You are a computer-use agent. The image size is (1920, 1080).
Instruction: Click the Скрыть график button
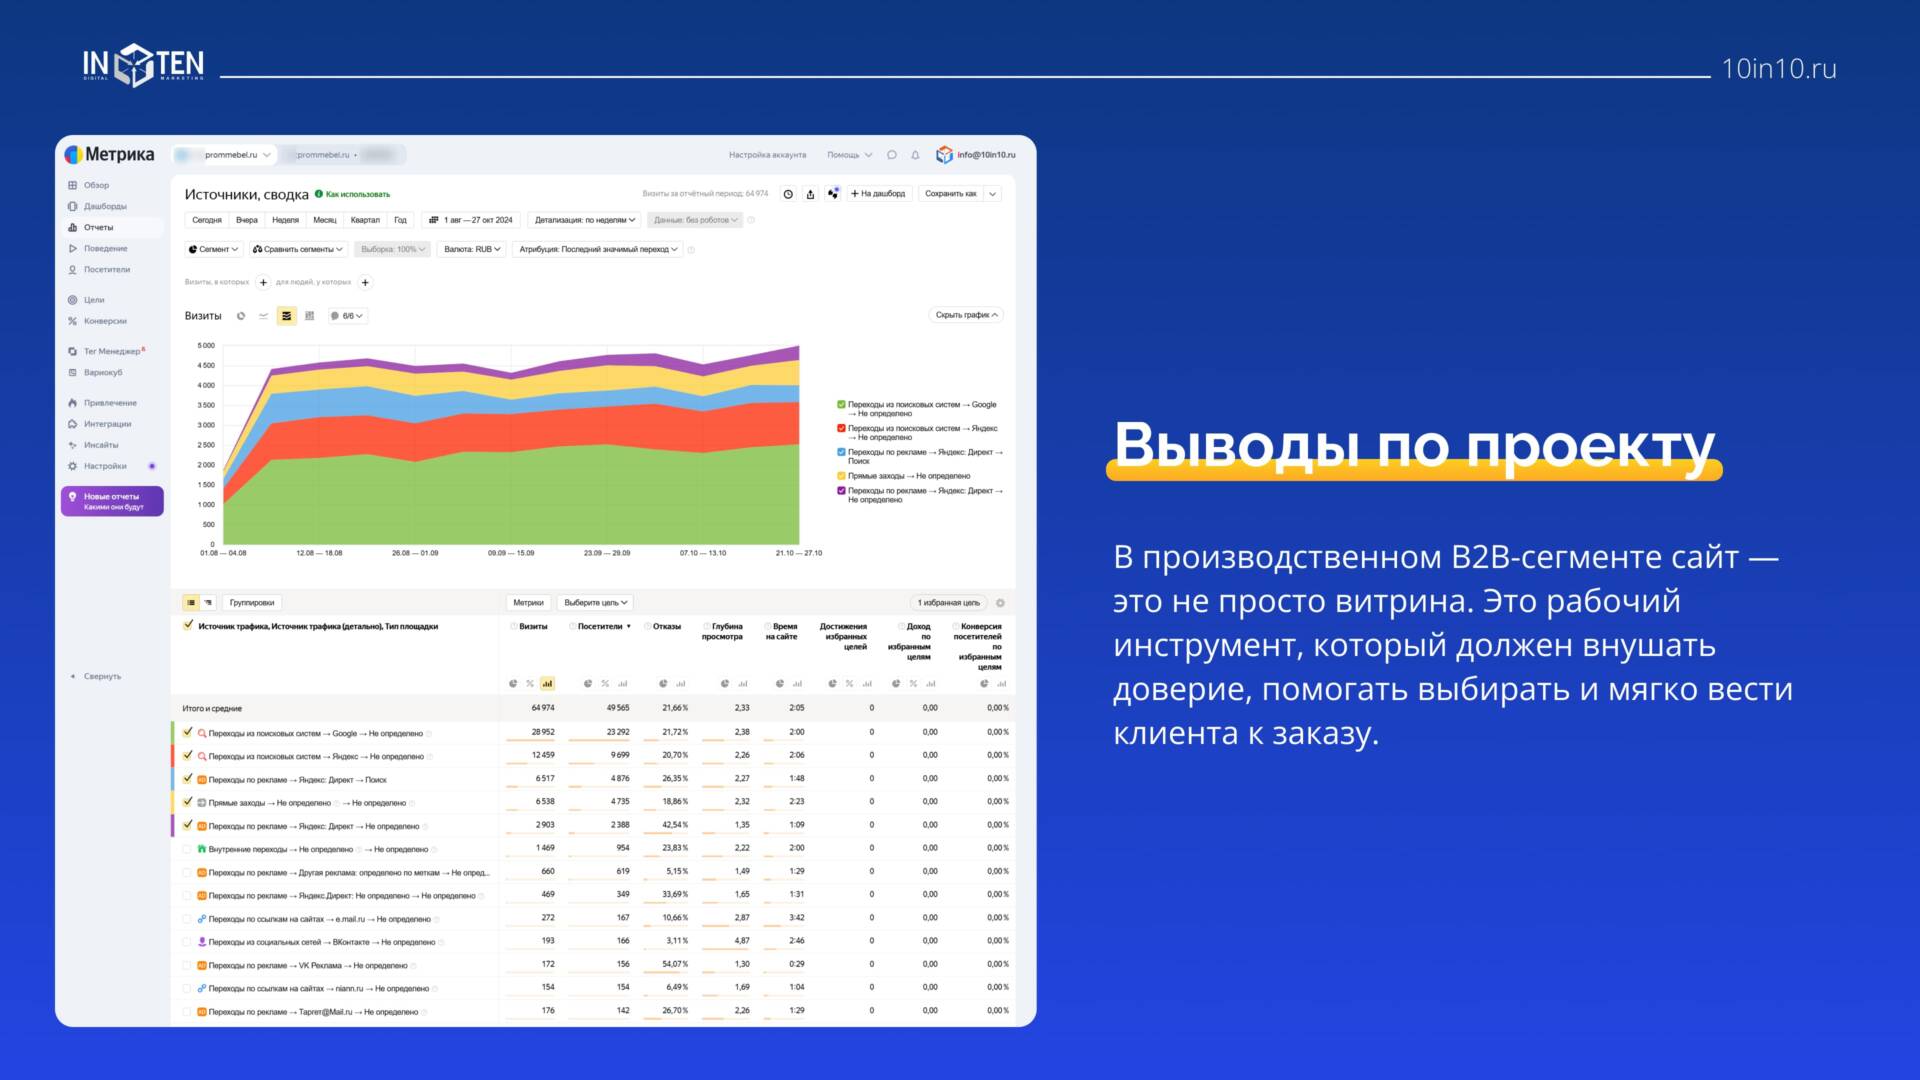[966, 315]
